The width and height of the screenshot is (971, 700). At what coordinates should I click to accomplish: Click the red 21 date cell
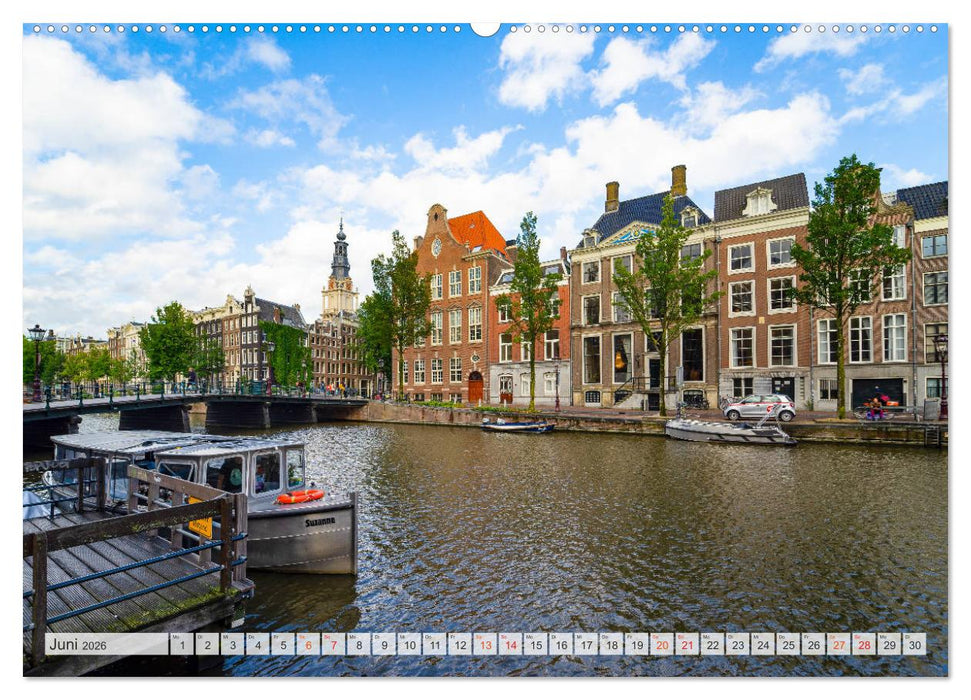686,648
